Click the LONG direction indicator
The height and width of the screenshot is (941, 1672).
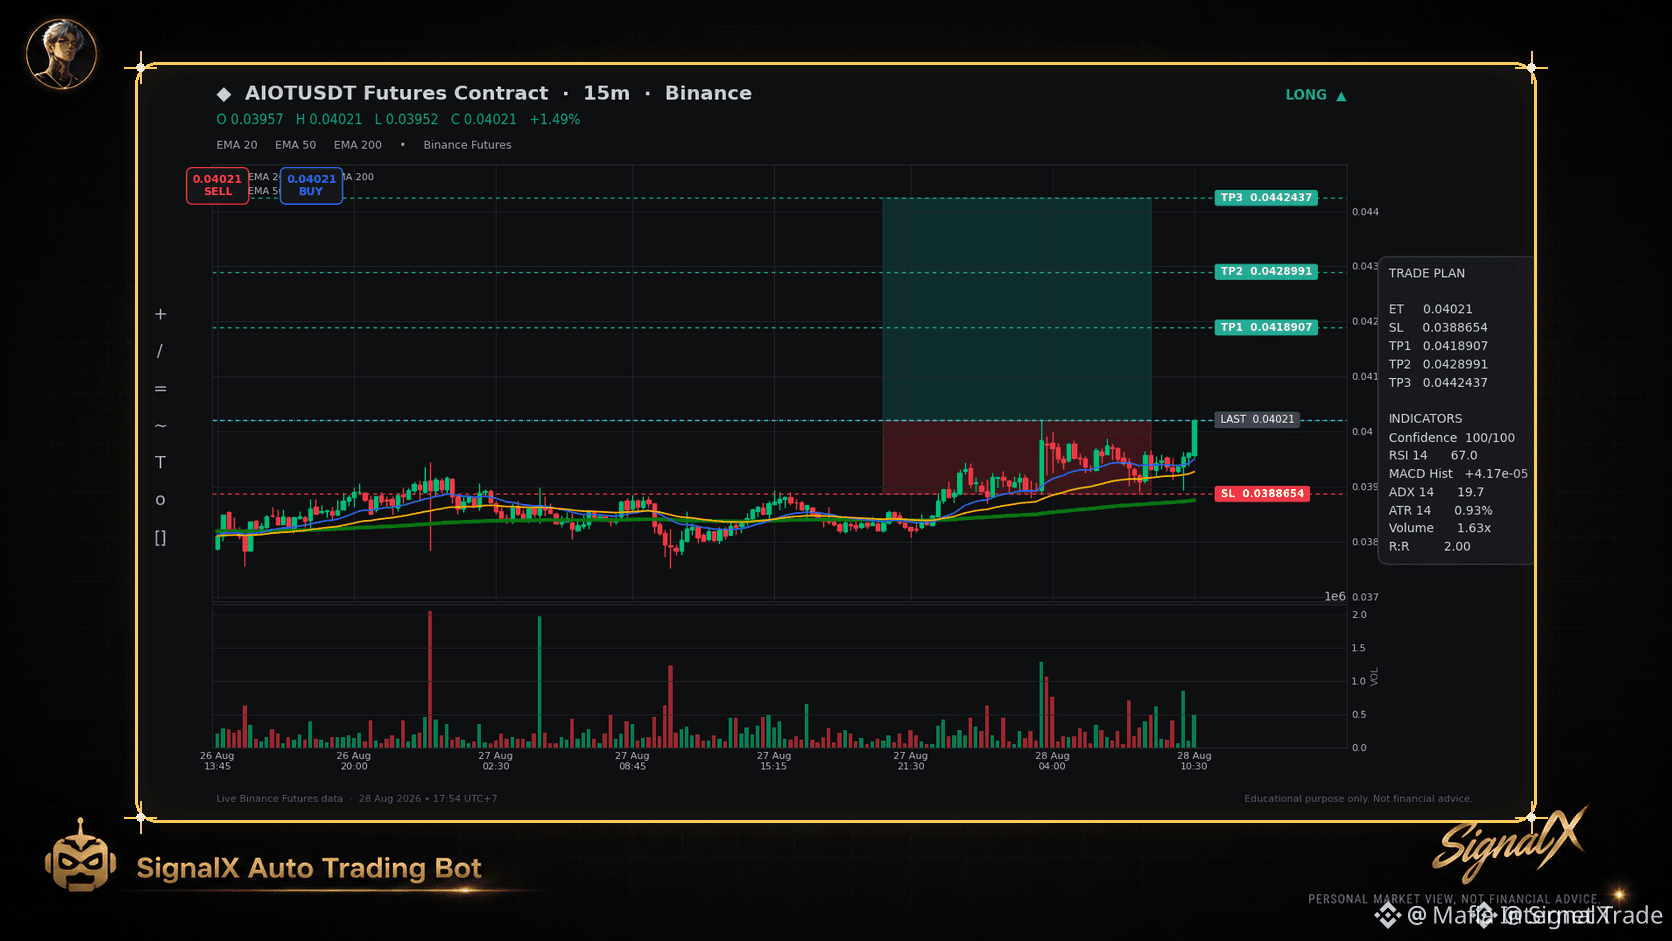tap(1306, 95)
